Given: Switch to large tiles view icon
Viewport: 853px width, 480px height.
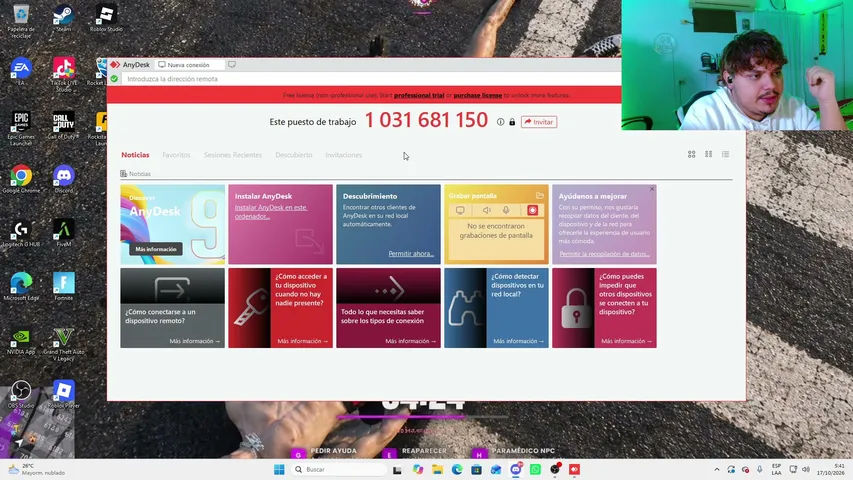Looking at the screenshot, I should pos(691,155).
